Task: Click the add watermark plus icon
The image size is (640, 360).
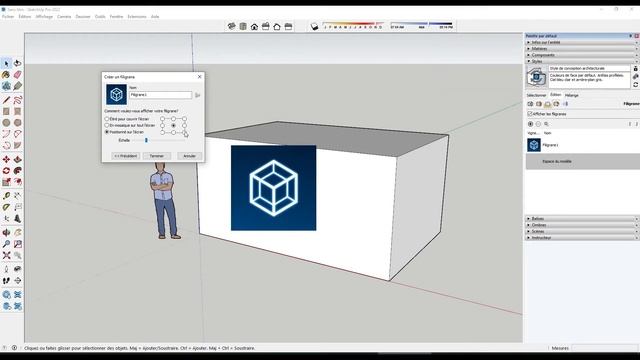Action: tap(530, 124)
